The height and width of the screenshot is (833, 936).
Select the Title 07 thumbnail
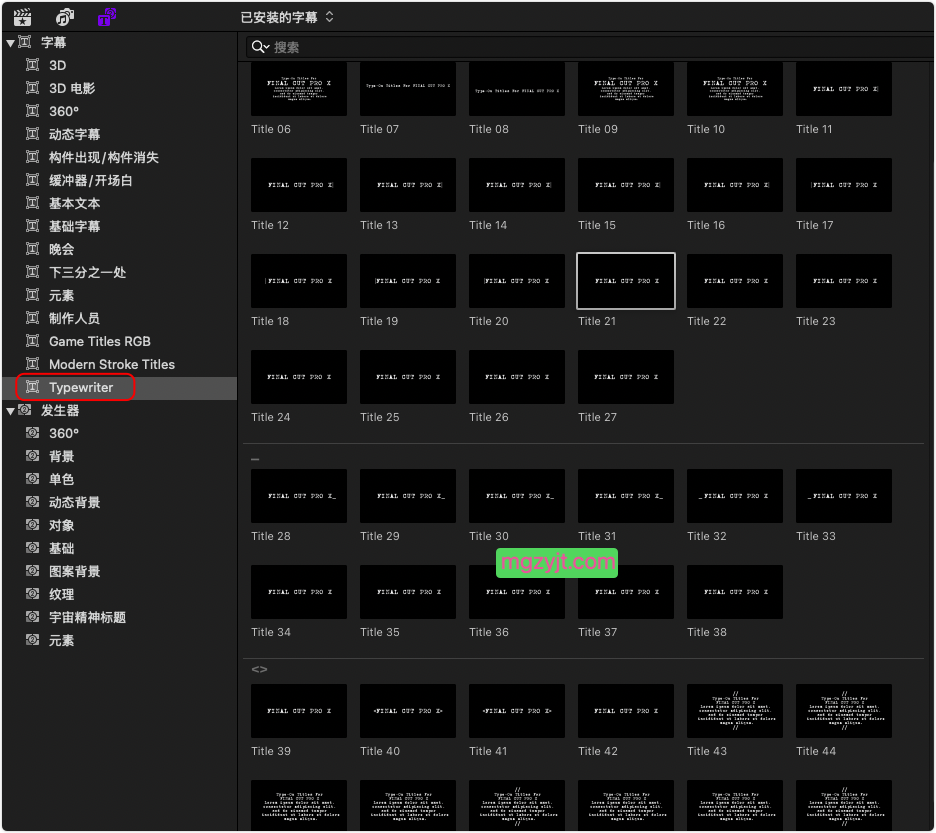click(x=408, y=89)
